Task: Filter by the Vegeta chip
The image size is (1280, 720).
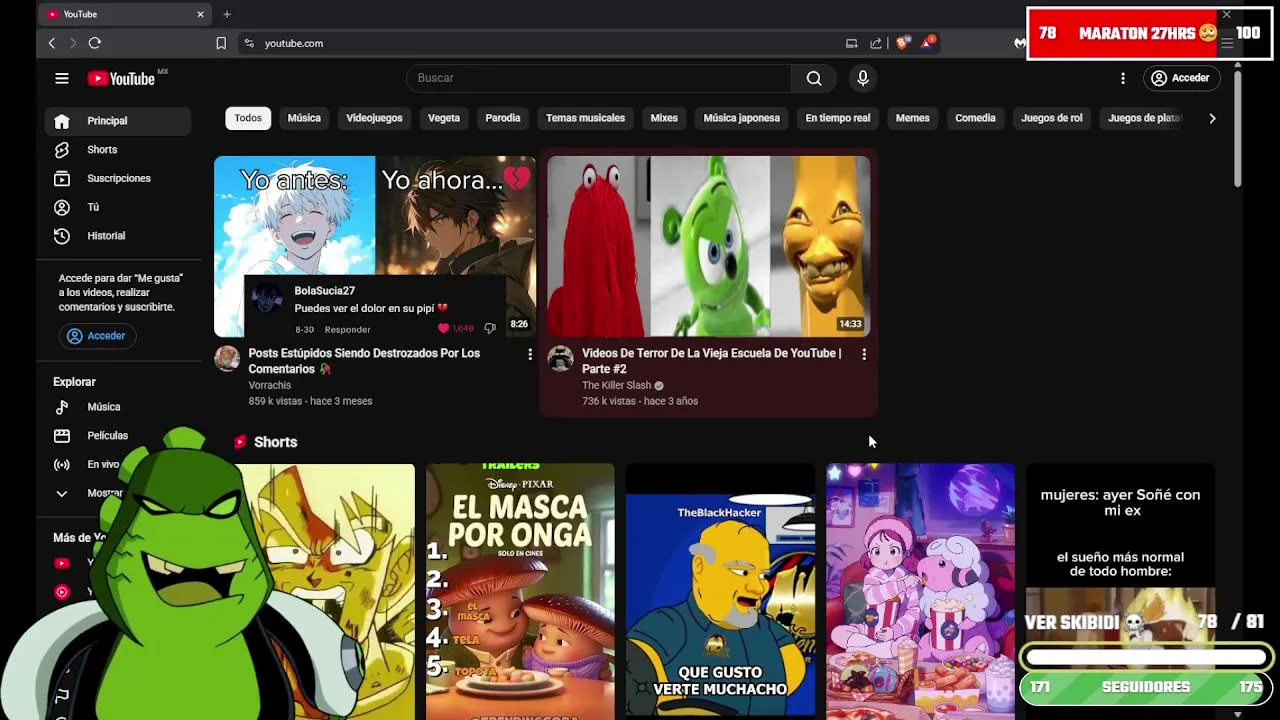Action: point(444,118)
